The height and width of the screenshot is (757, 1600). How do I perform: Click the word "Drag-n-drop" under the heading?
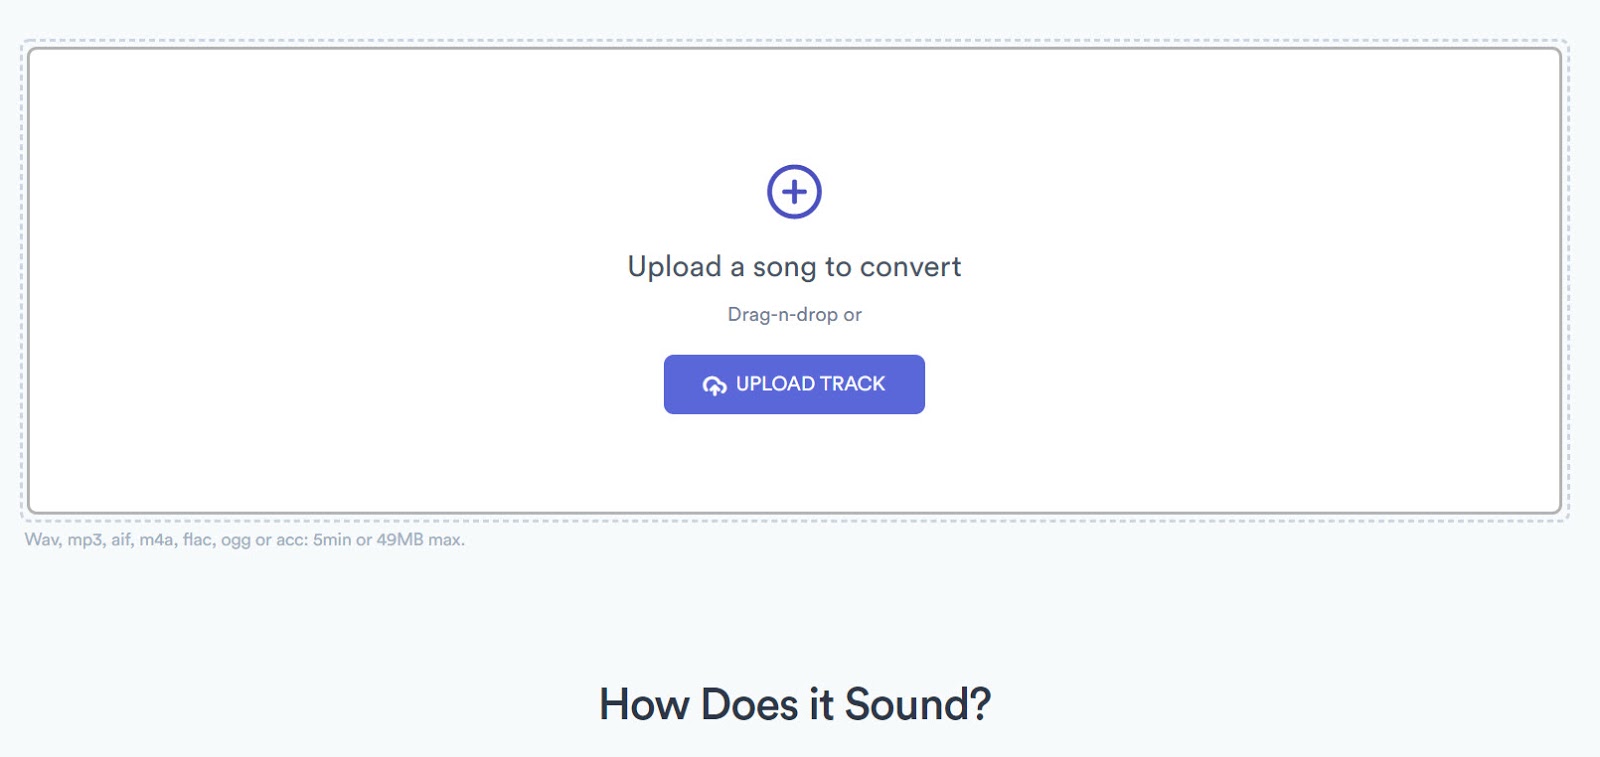(x=782, y=315)
